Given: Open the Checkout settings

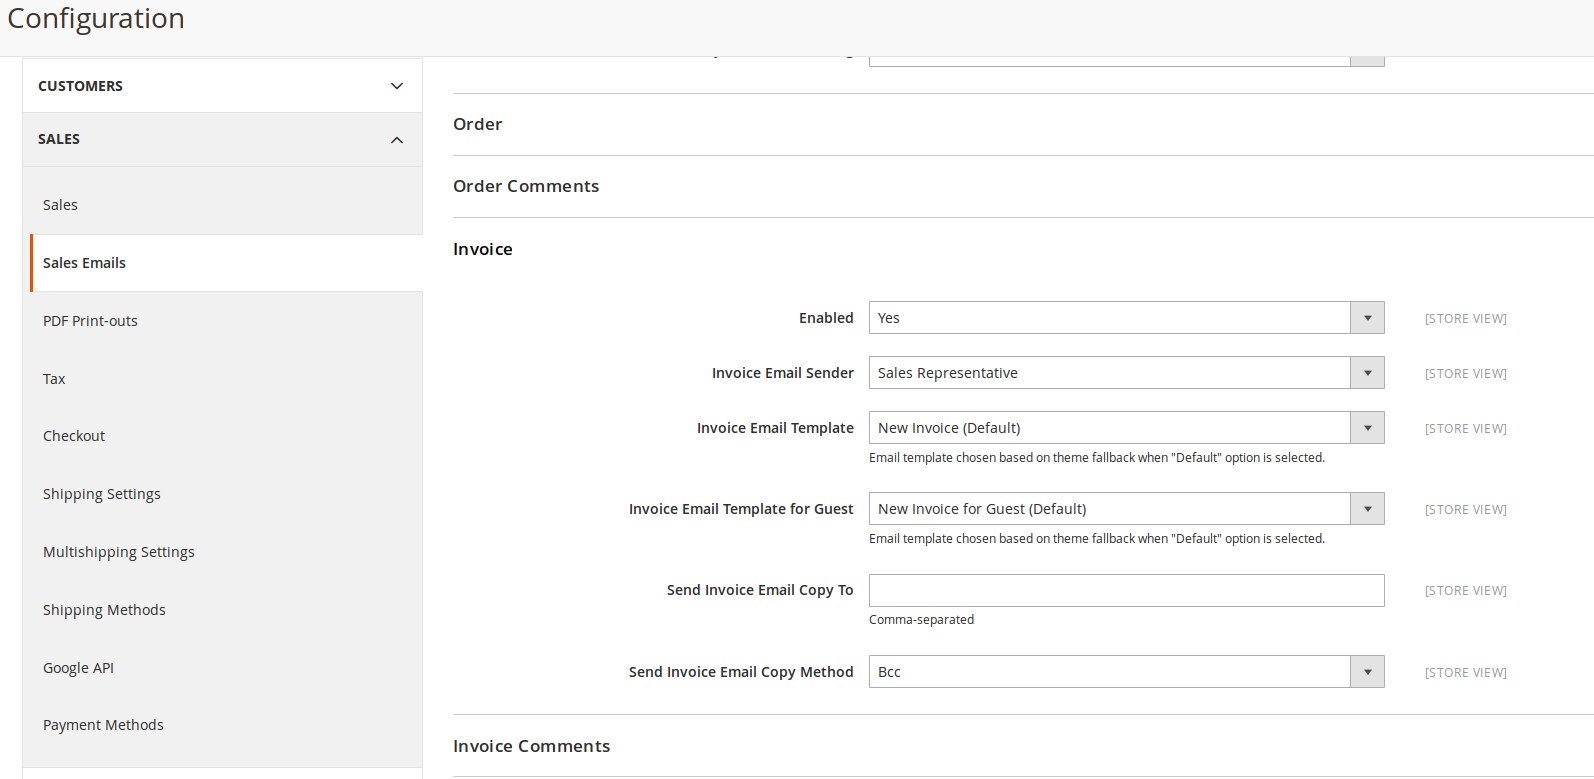Looking at the screenshot, I should click(x=74, y=436).
